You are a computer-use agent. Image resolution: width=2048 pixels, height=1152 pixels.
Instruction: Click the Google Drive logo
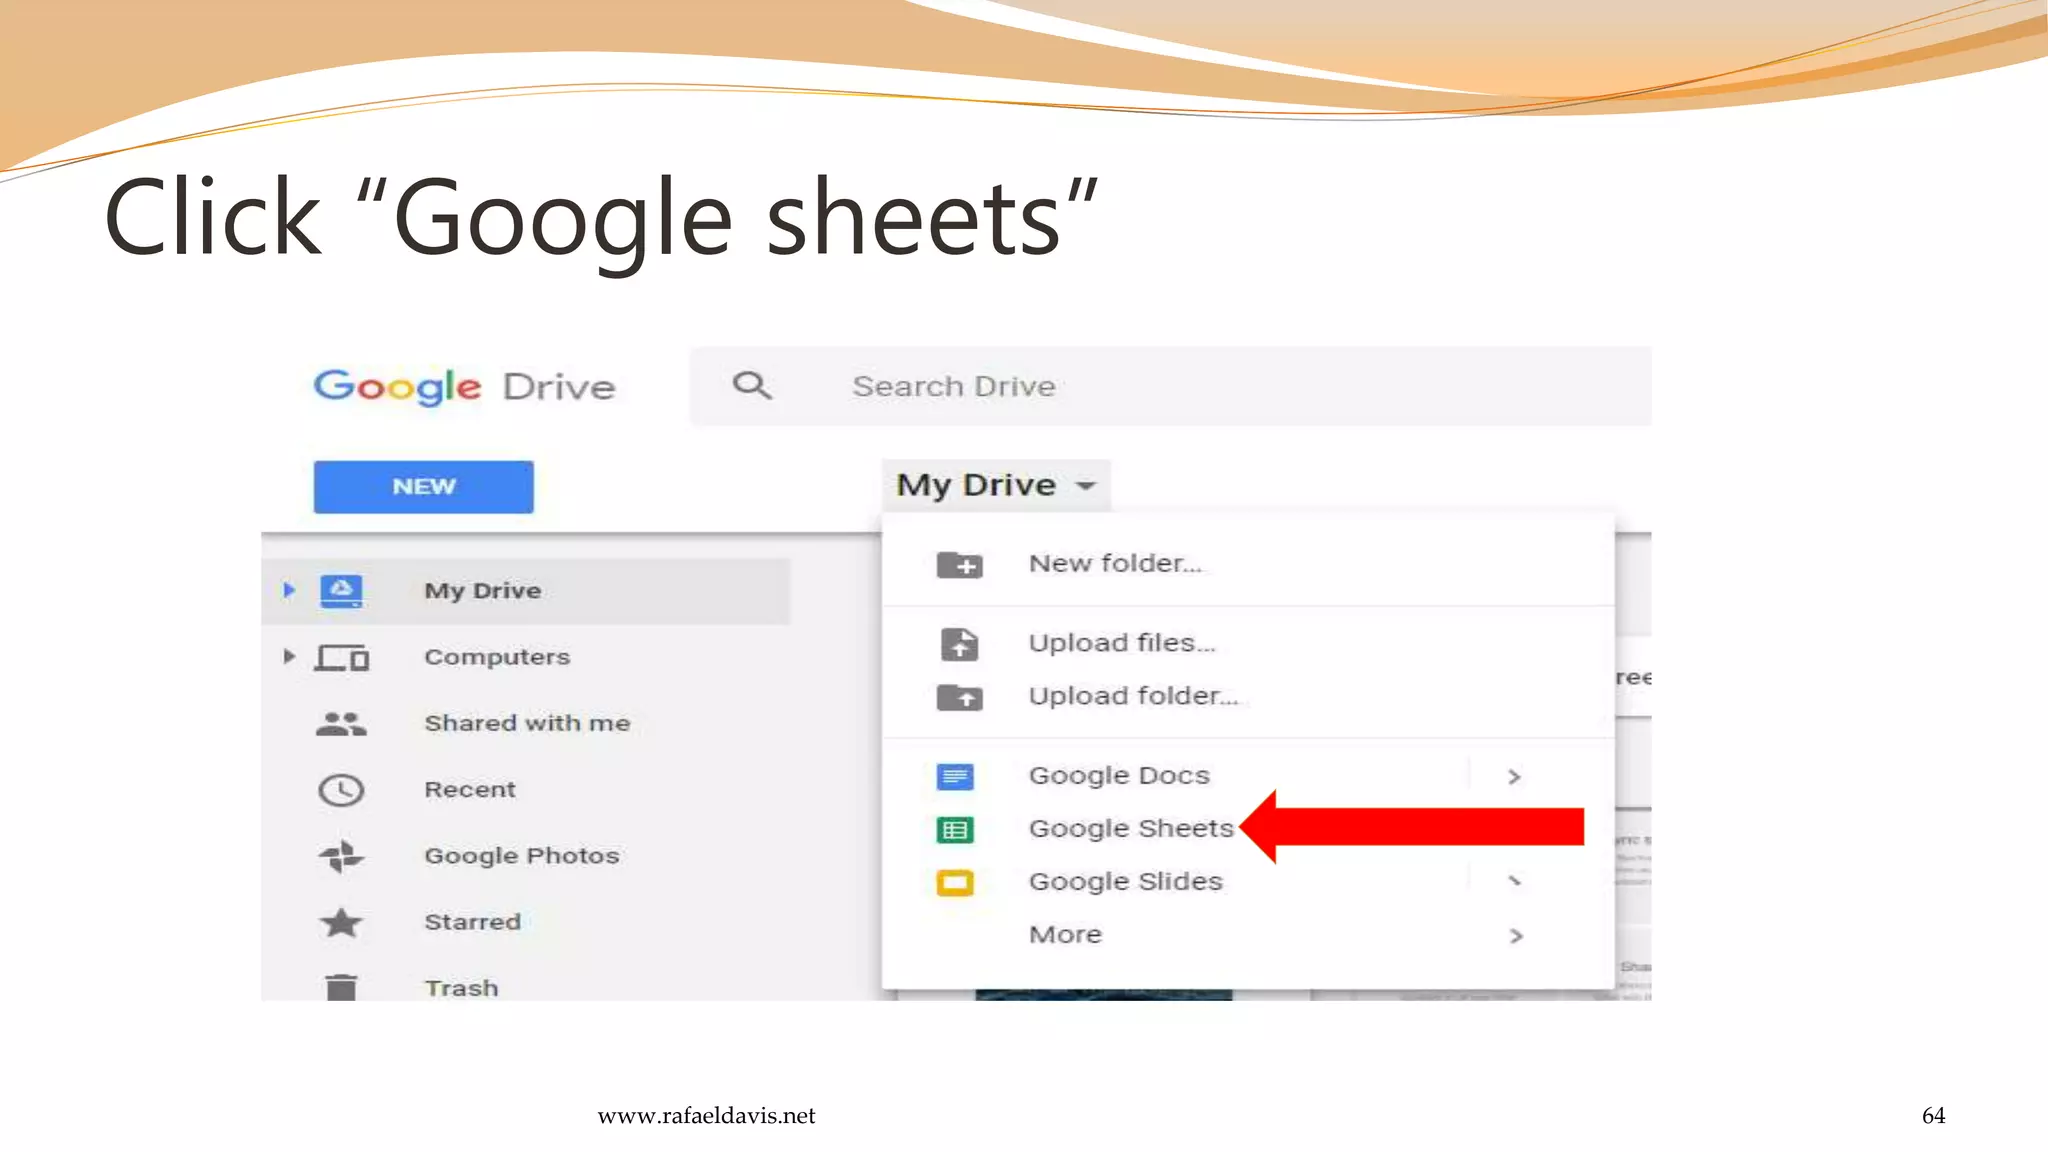pos(464,387)
